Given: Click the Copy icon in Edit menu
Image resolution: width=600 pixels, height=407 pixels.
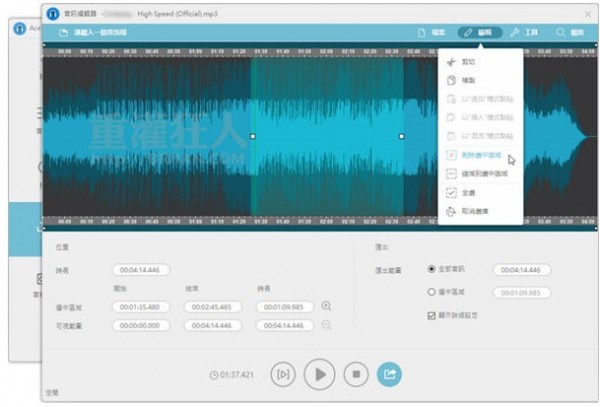Looking at the screenshot, I should (451, 80).
